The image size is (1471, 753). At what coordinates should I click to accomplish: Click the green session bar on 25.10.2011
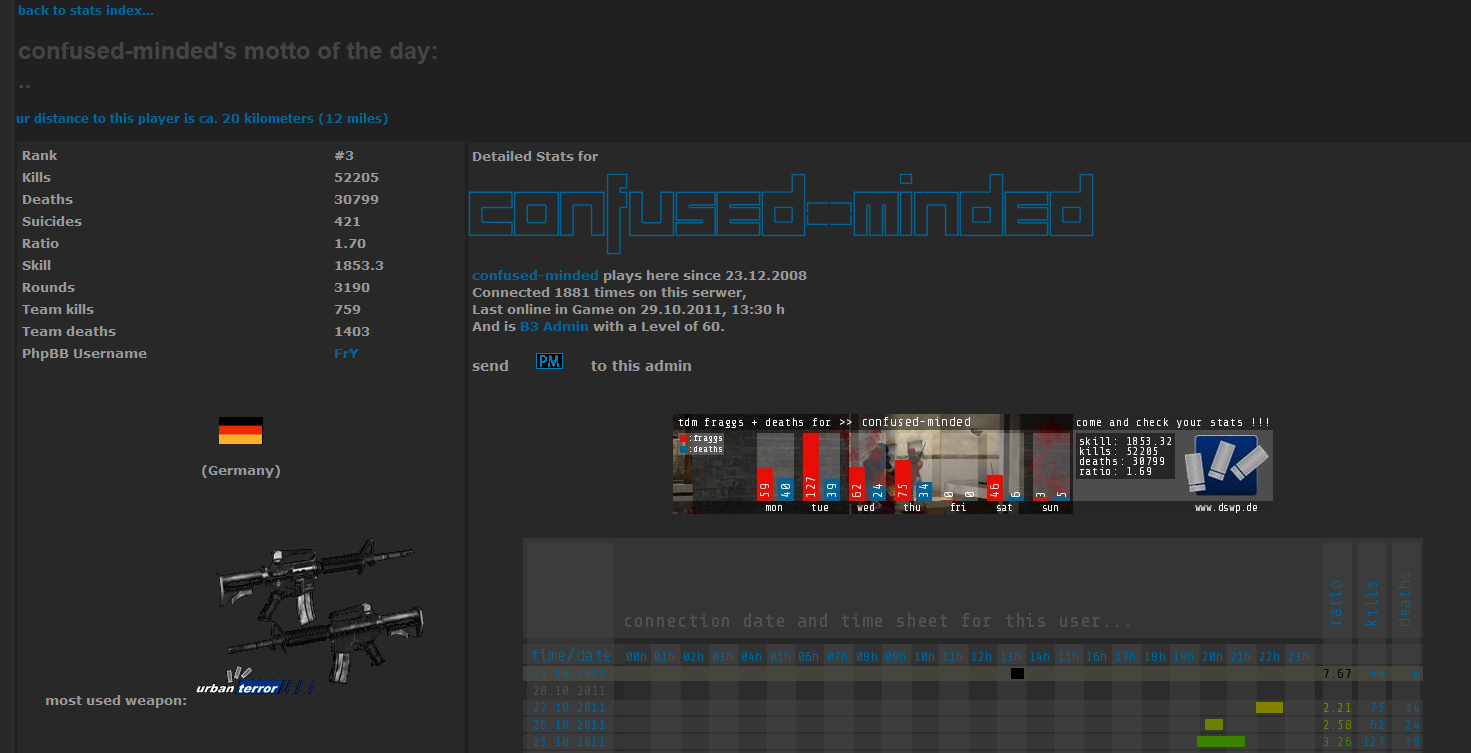click(x=1220, y=742)
